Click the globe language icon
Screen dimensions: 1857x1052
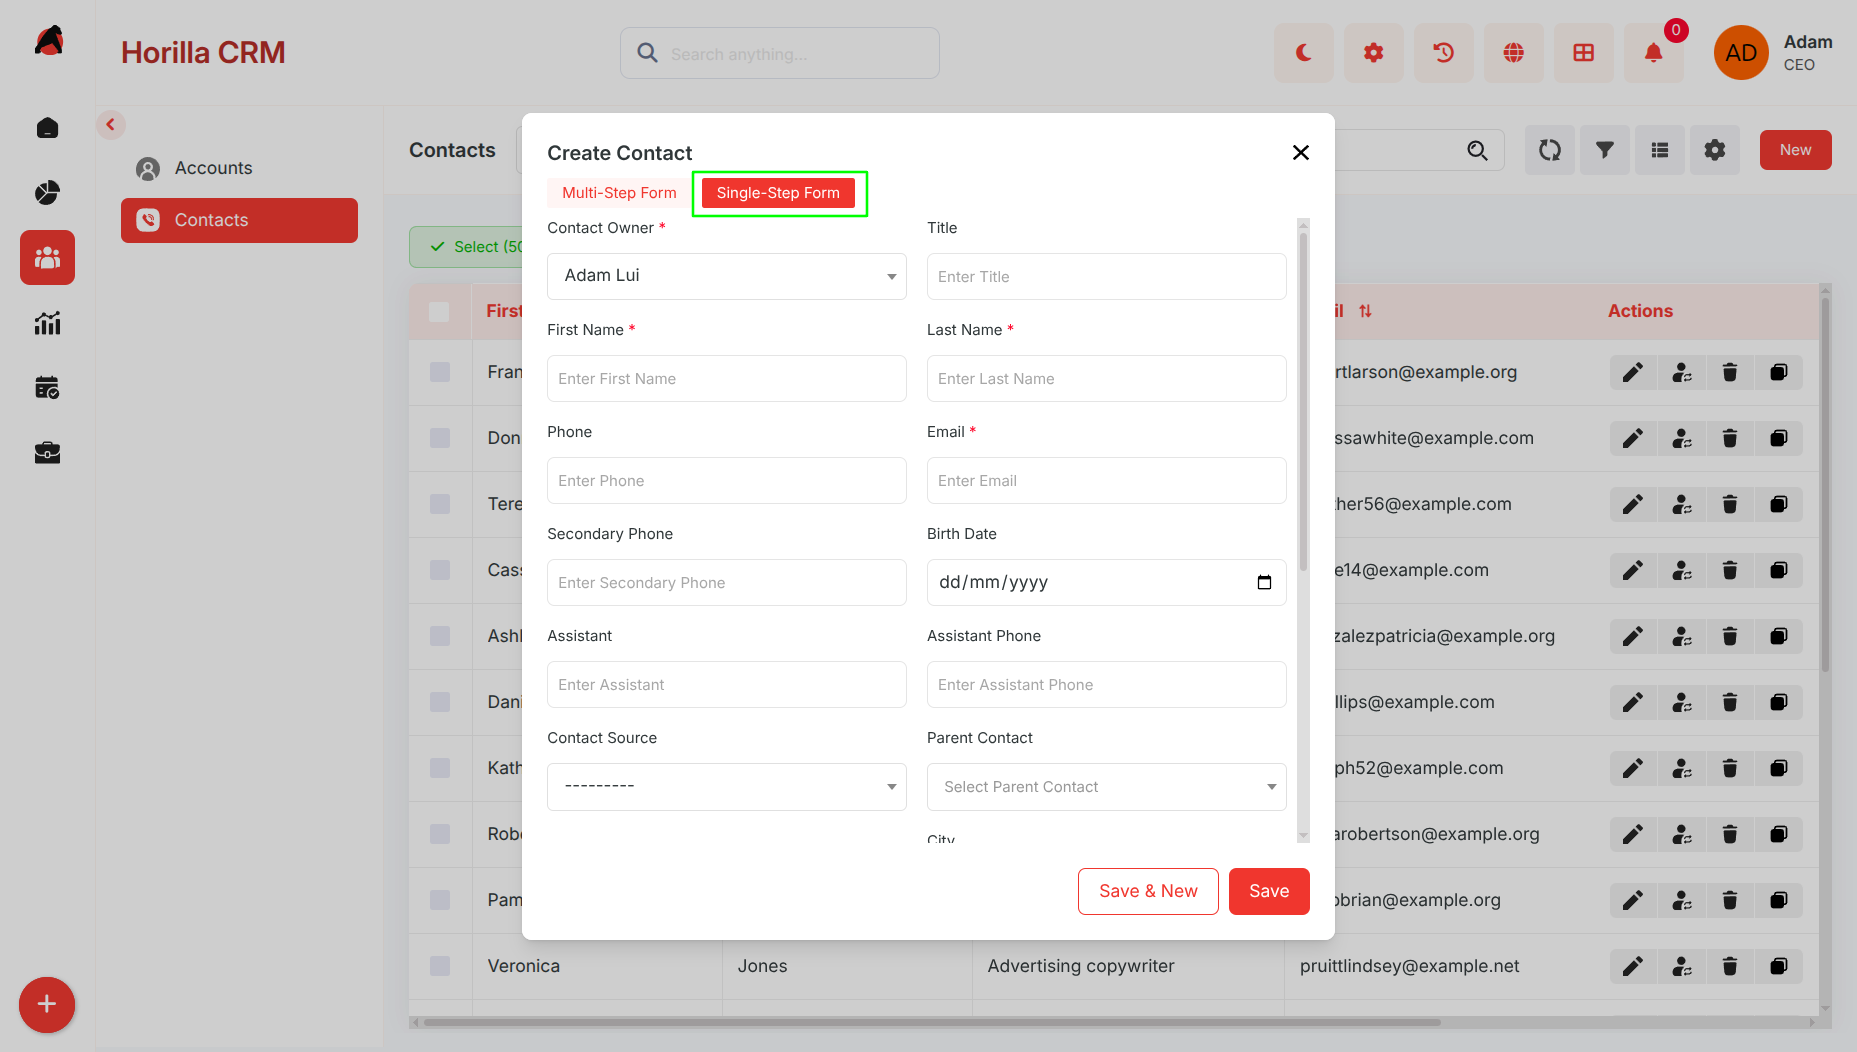tap(1513, 53)
